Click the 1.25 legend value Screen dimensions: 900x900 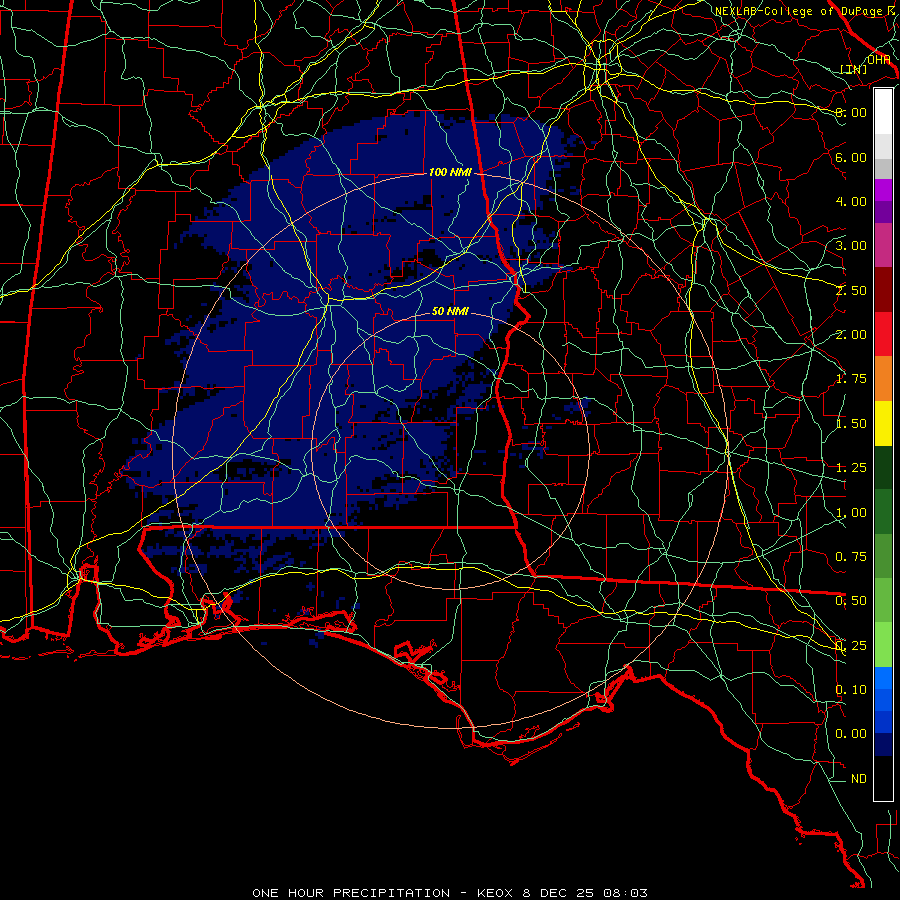(851, 468)
